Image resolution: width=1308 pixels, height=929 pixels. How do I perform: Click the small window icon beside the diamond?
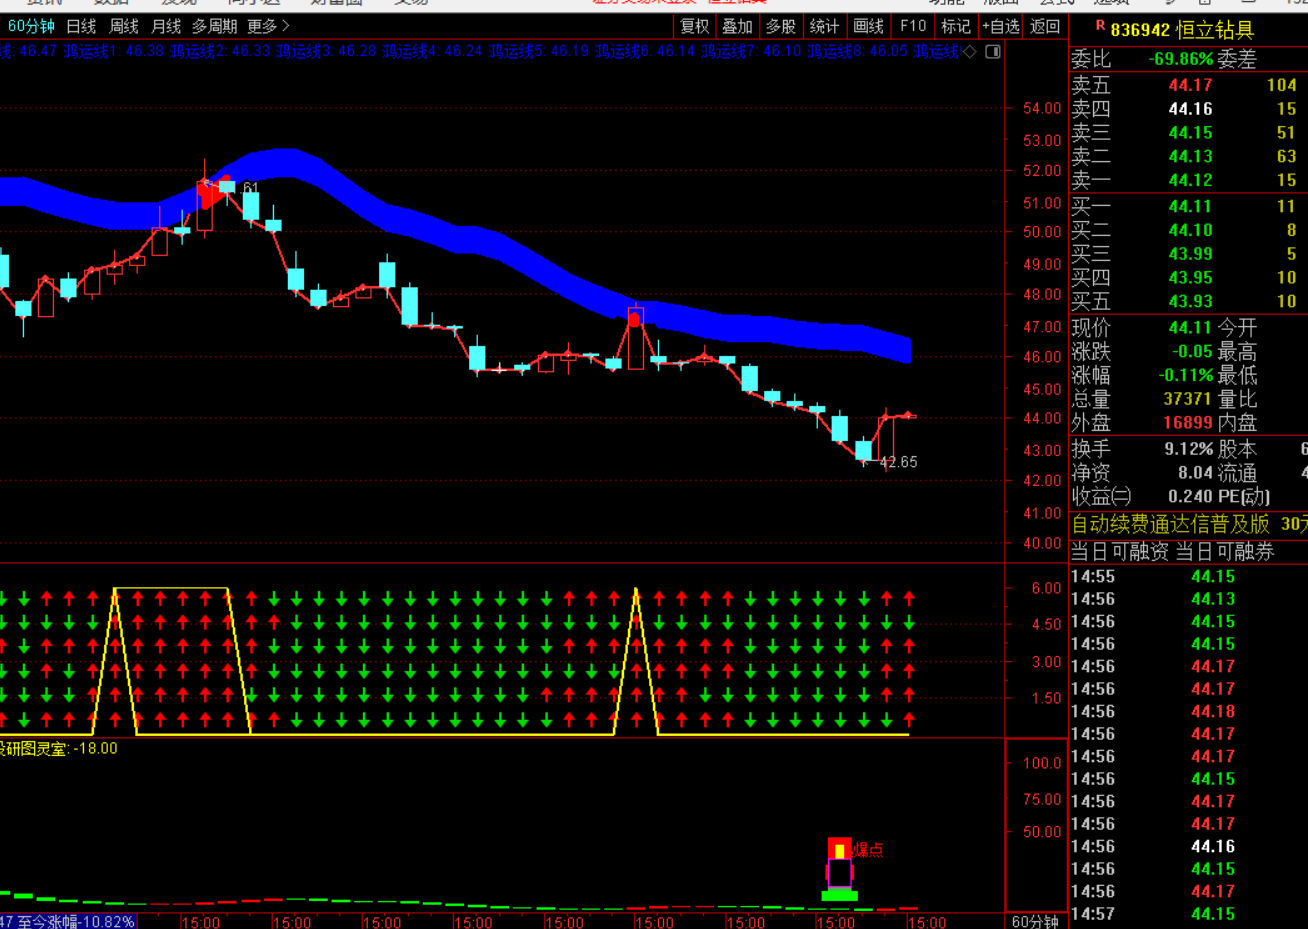tap(993, 51)
